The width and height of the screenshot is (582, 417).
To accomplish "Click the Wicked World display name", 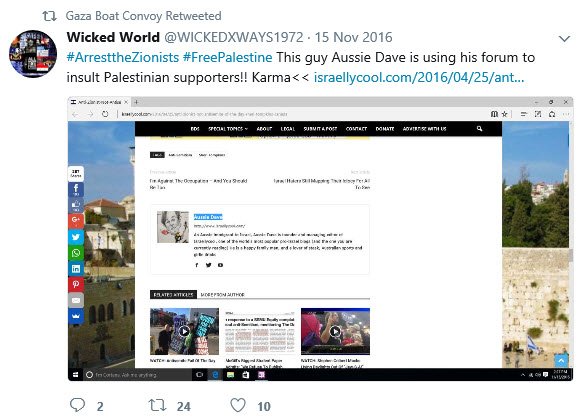I will click(x=113, y=37).
